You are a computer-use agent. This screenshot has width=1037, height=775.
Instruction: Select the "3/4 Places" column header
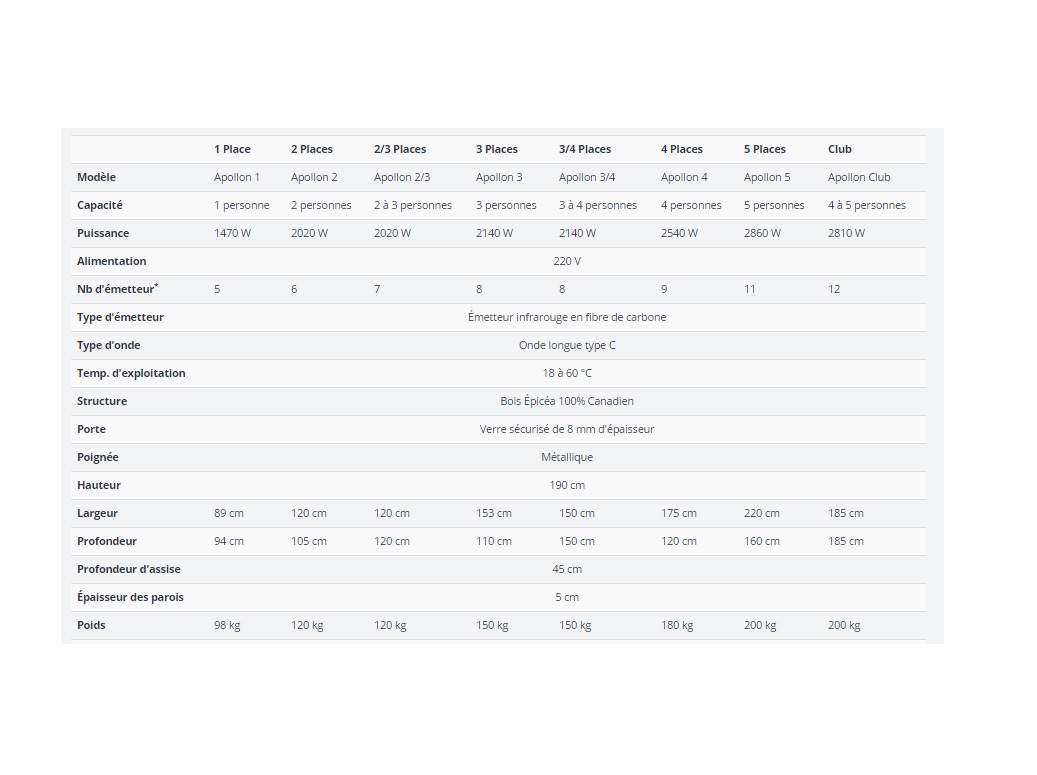click(x=584, y=149)
